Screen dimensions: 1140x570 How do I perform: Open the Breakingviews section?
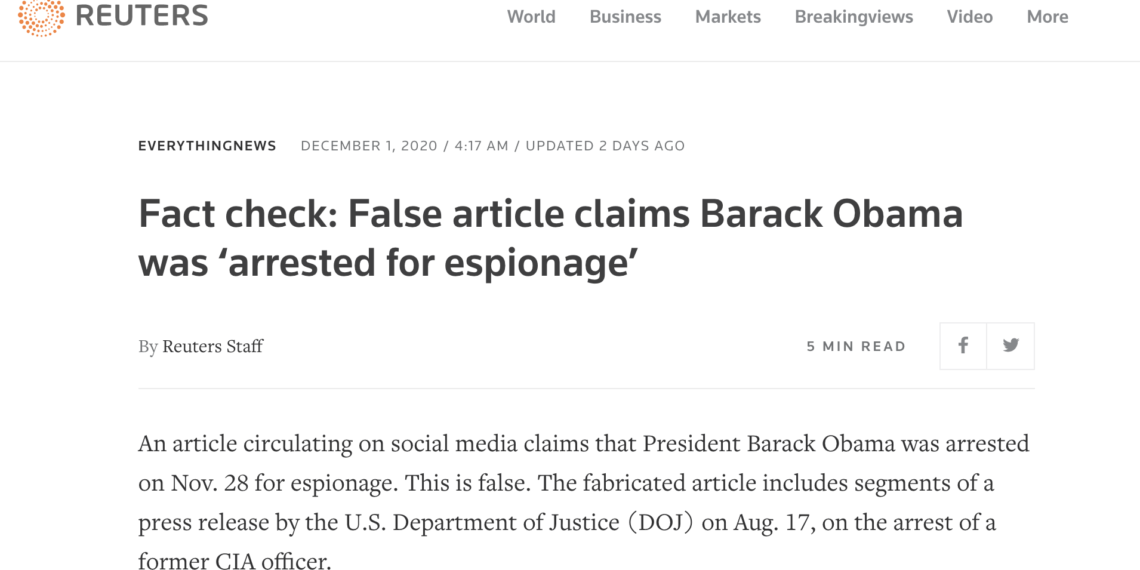tap(854, 17)
